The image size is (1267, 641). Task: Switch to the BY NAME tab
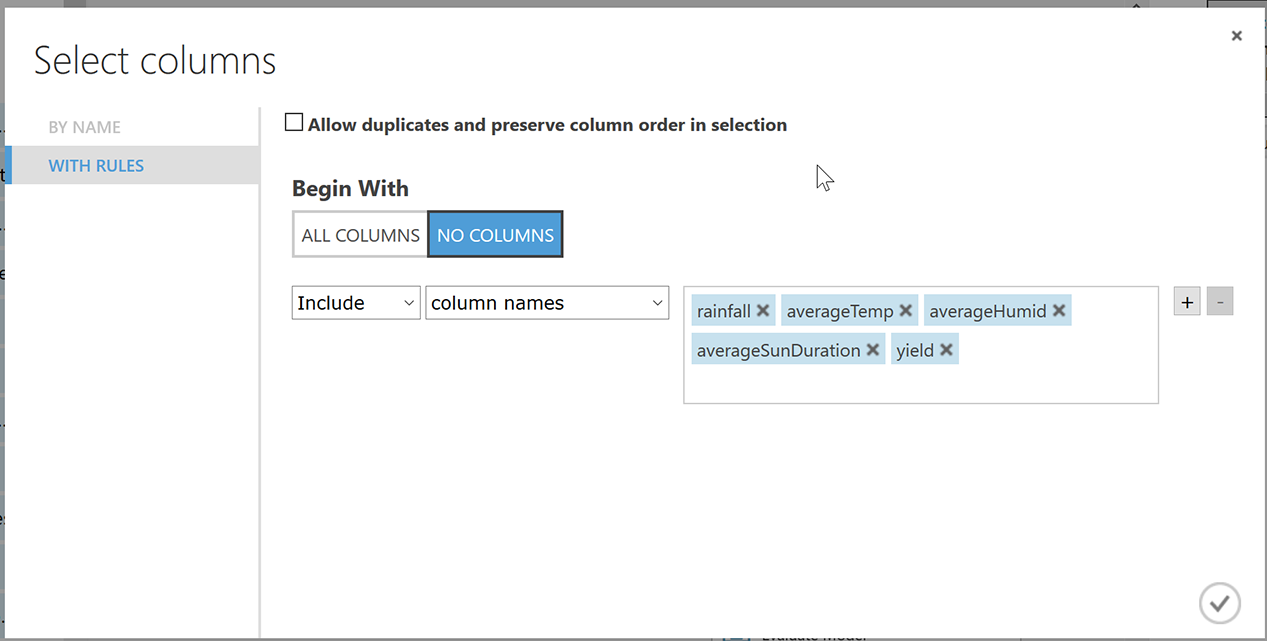(x=85, y=127)
